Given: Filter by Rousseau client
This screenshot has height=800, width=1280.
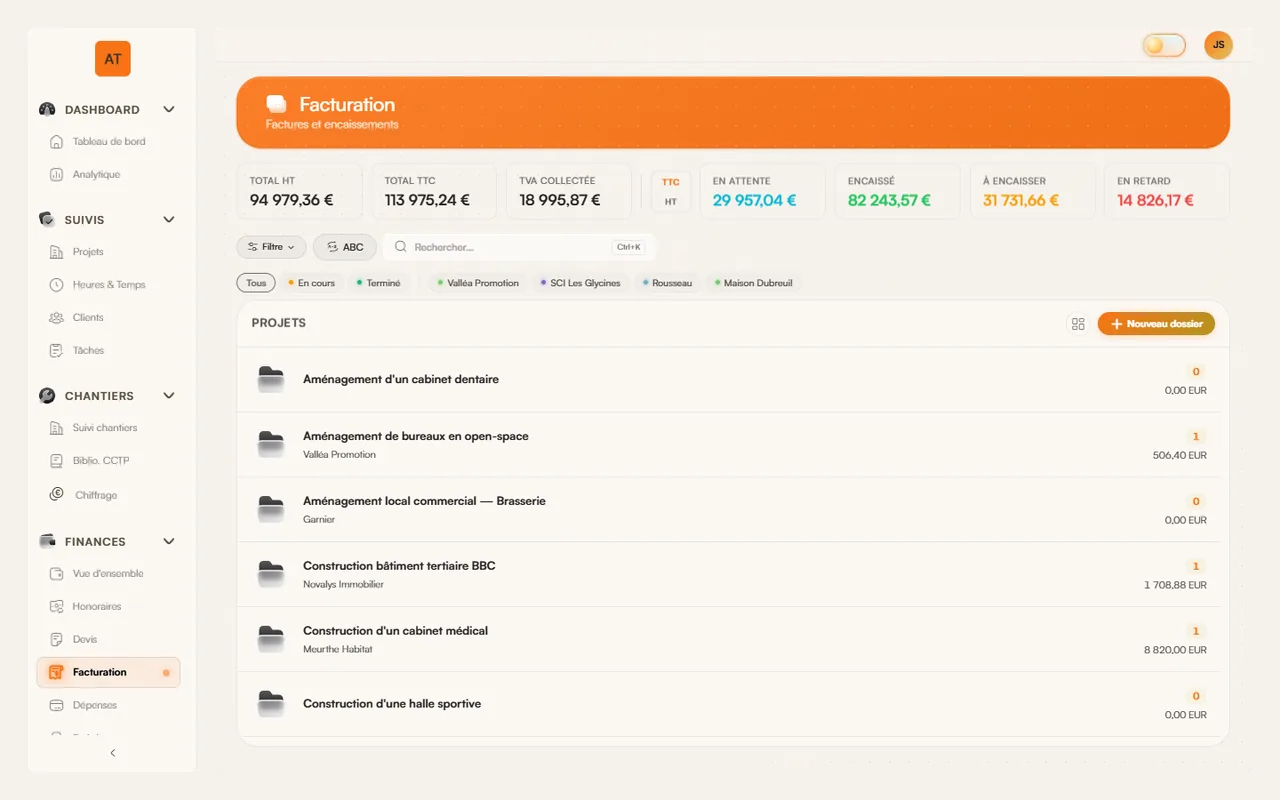Looking at the screenshot, I should click(x=667, y=283).
